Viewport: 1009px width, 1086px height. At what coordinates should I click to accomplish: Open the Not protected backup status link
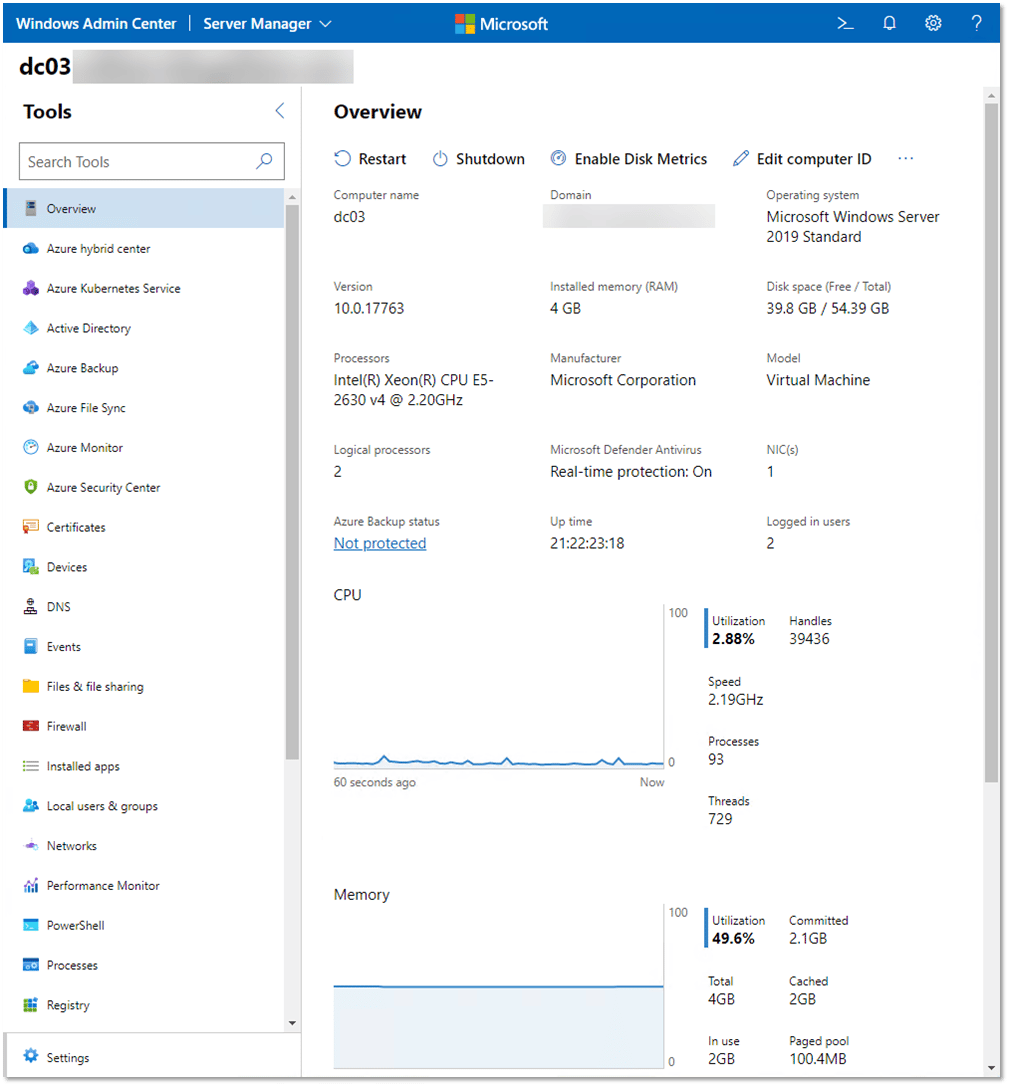[380, 543]
